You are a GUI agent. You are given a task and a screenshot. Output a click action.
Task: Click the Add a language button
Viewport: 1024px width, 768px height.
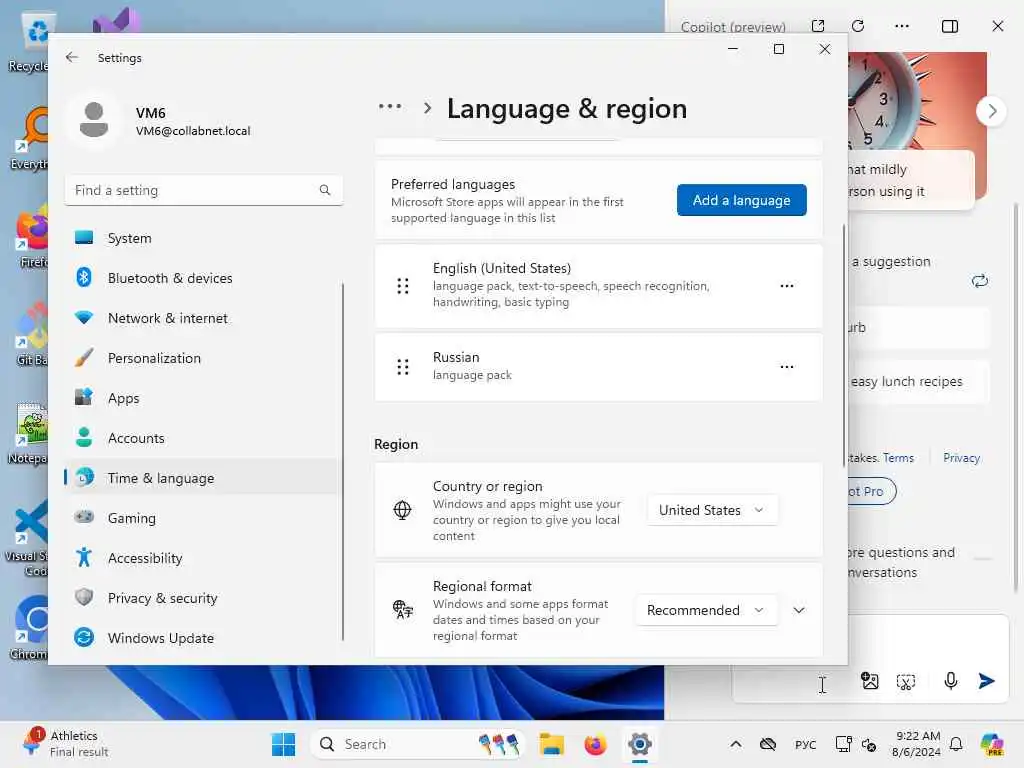pyautogui.click(x=741, y=200)
